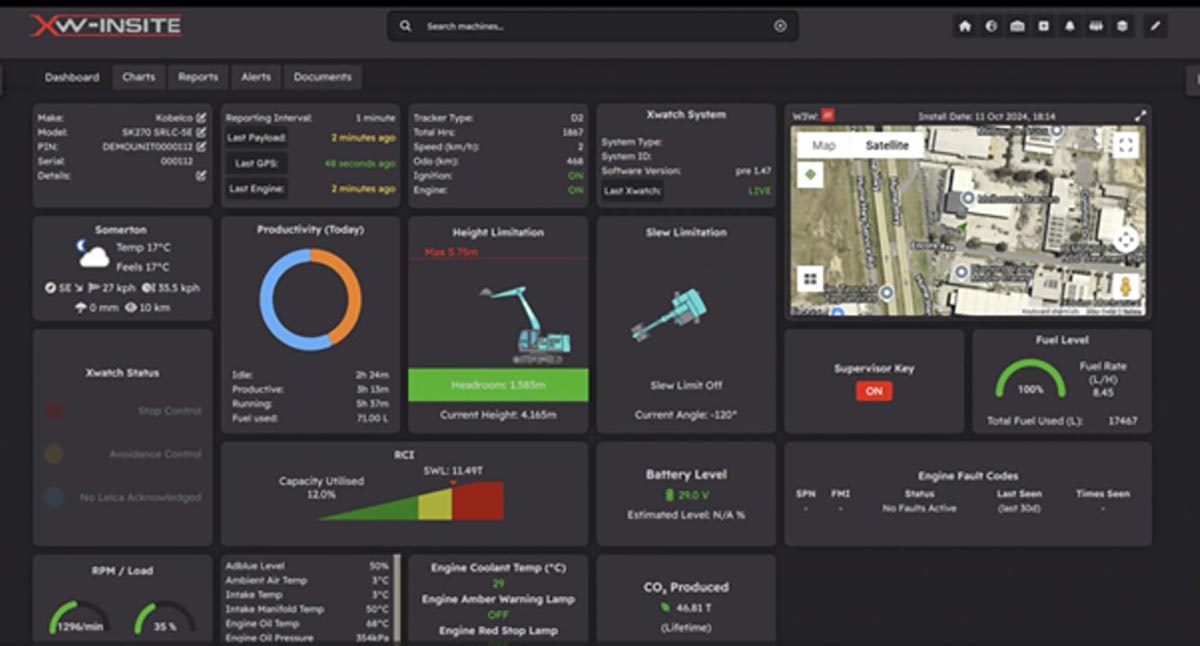Image resolution: width=1200 pixels, height=646 pixels.
Task: Click the pencil edit icon in header
Action: click(x=1155, y=27)
